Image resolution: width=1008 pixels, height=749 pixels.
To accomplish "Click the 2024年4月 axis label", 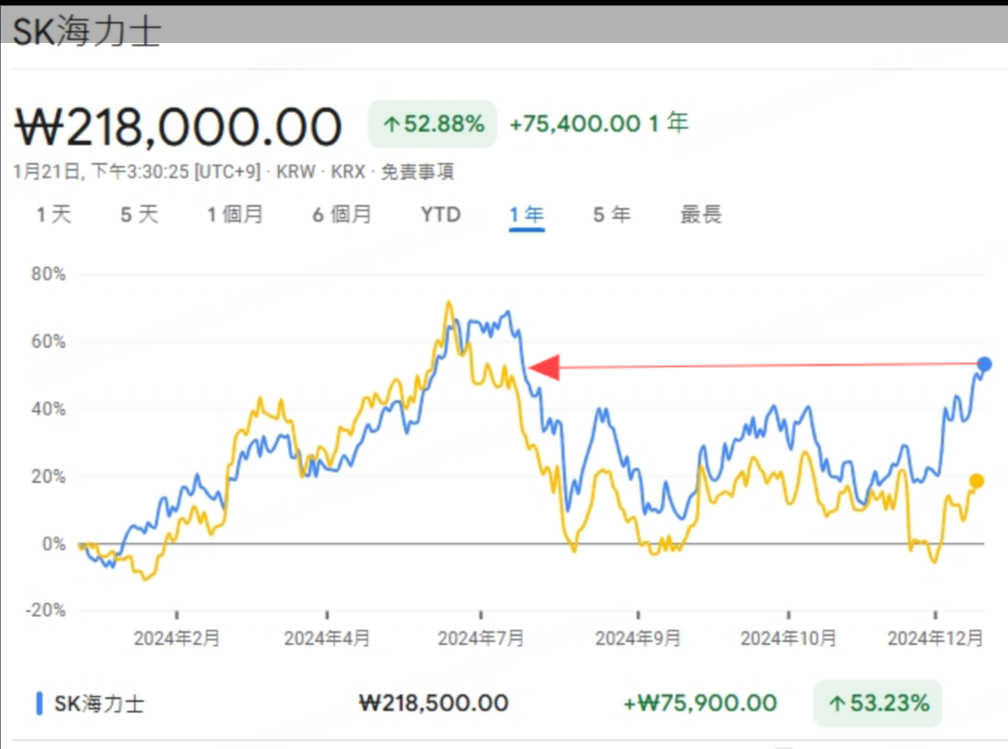I will click(327, 638).
